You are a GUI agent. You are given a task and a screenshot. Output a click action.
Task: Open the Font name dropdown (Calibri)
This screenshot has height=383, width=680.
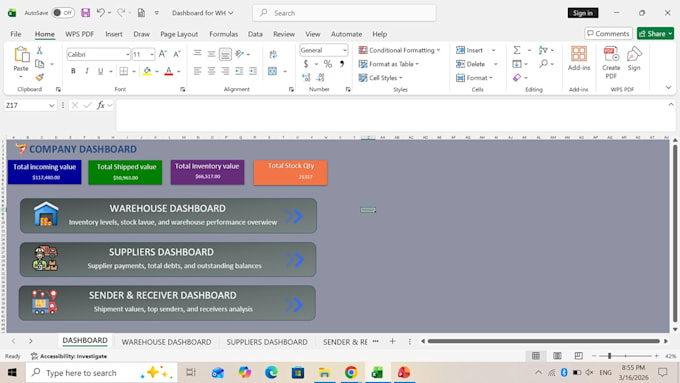point(128,54)
